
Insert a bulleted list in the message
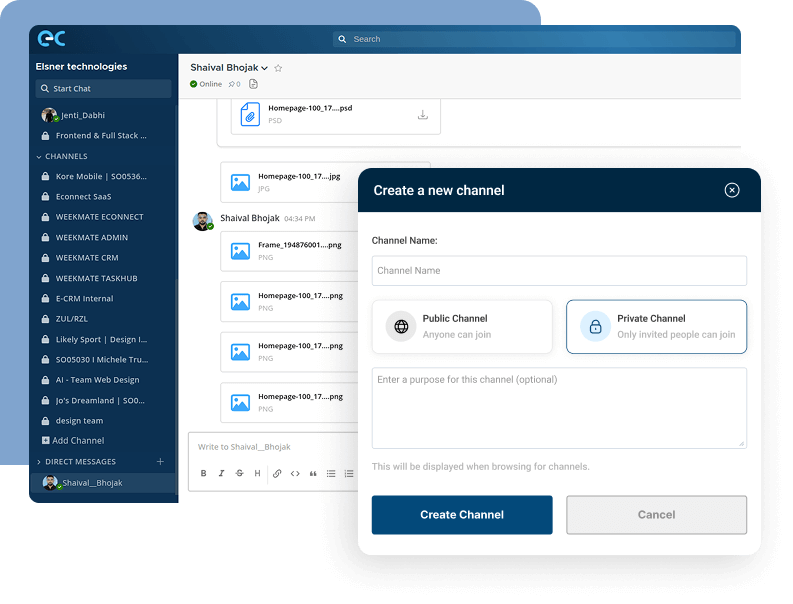tap(331, 474)
